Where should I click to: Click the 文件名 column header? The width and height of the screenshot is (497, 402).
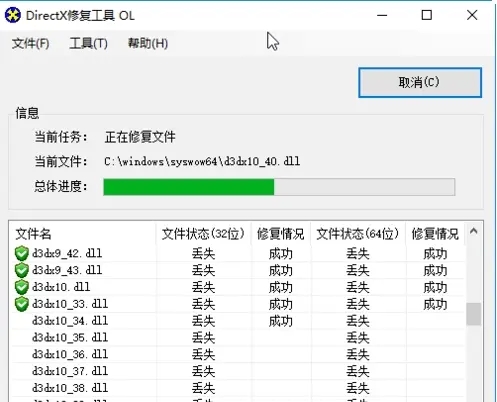point(33,234)
